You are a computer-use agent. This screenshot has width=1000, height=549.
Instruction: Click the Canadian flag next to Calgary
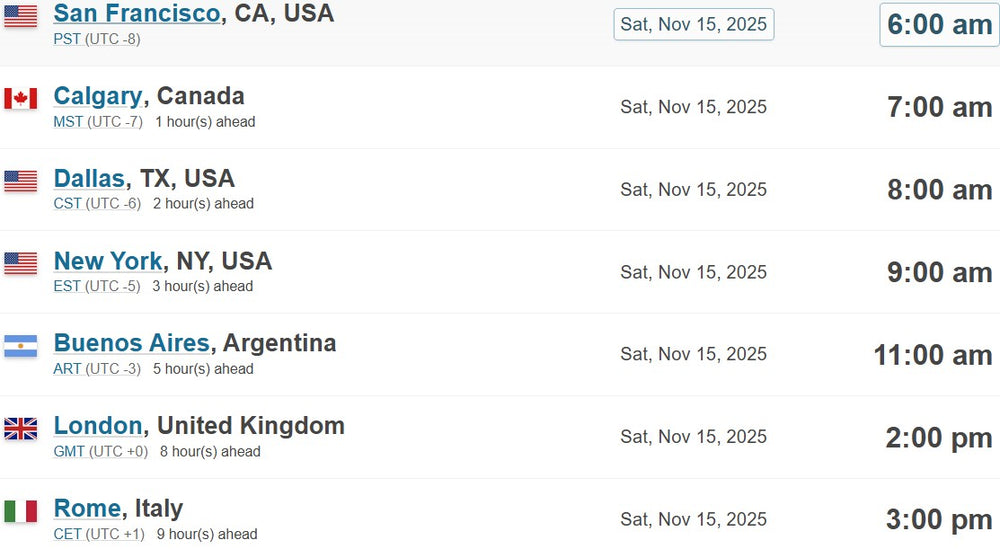pos(20,99)
